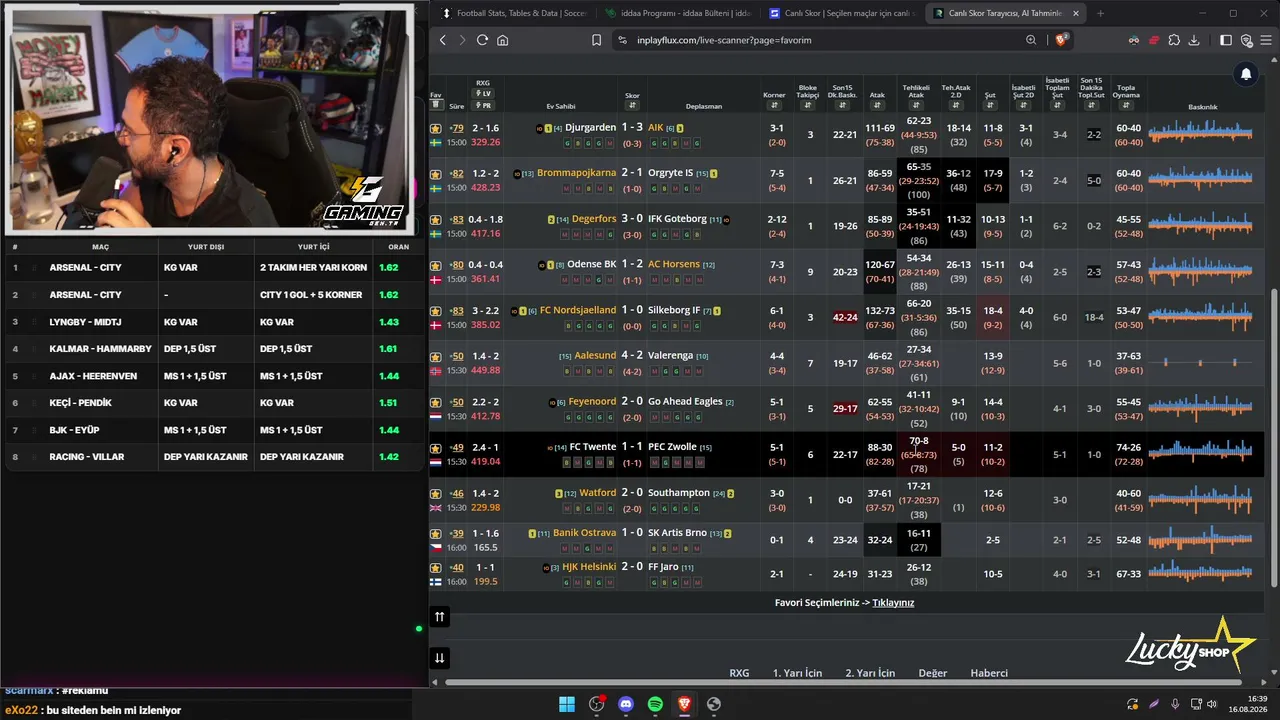This screenshot has height=720, width=1280.
Task: Click the double up arrows button
Action: [439, 617]
